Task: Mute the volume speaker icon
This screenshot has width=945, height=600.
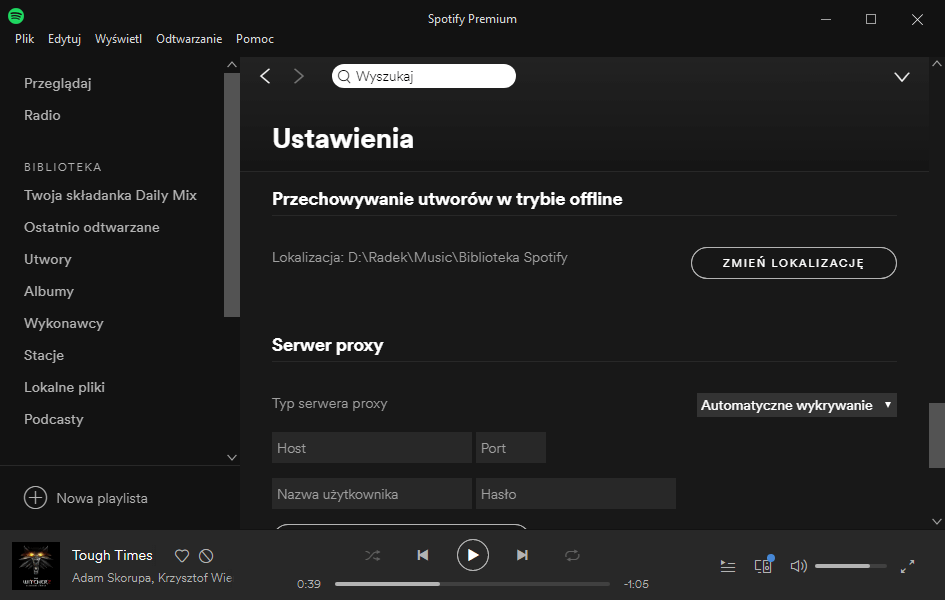Action: 799,566
